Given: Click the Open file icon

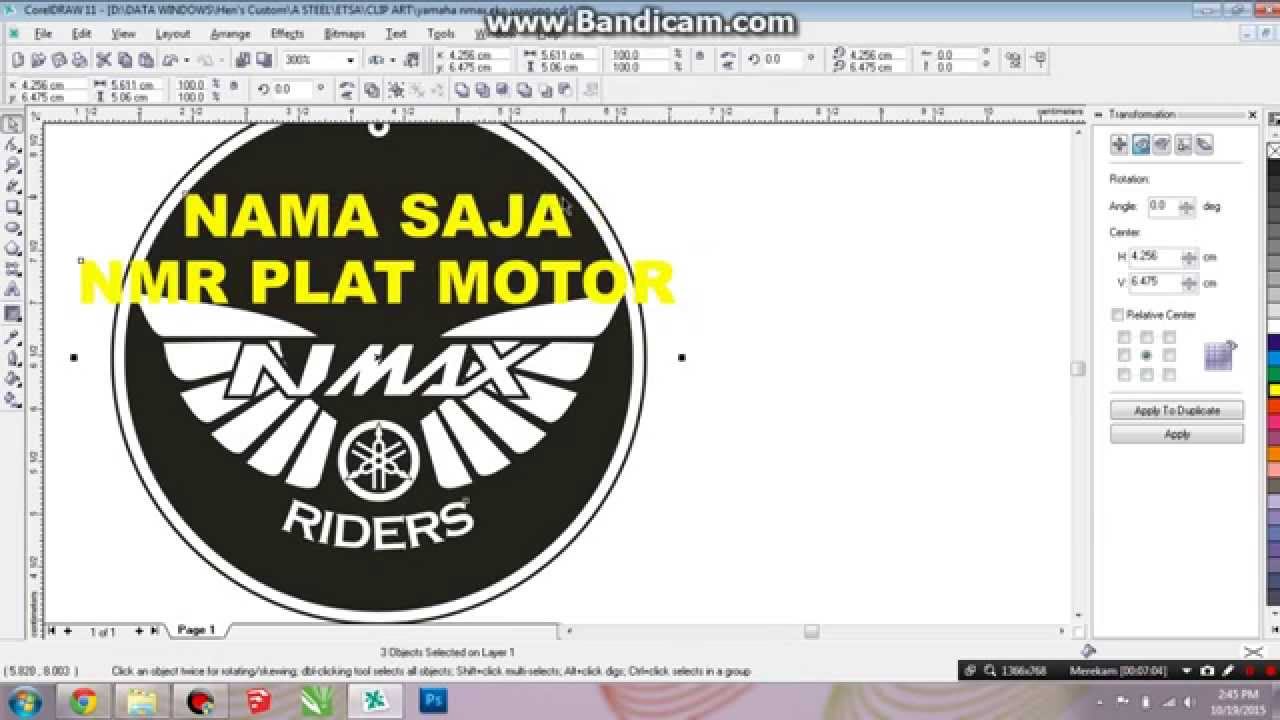Looking at the screenshot, I should coord(38,60).
